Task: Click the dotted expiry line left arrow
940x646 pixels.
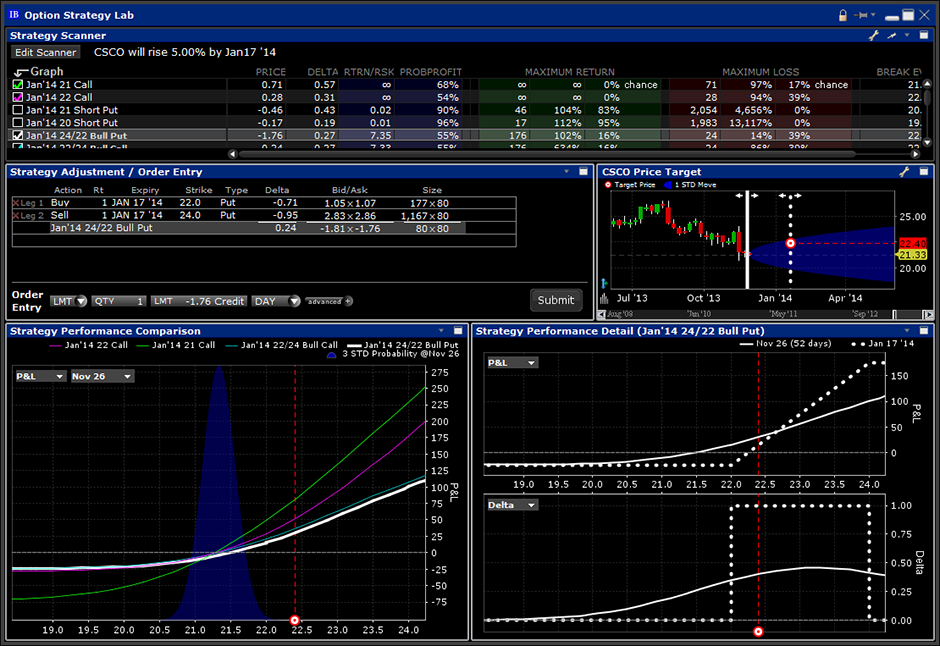Action: pos(782,195)
